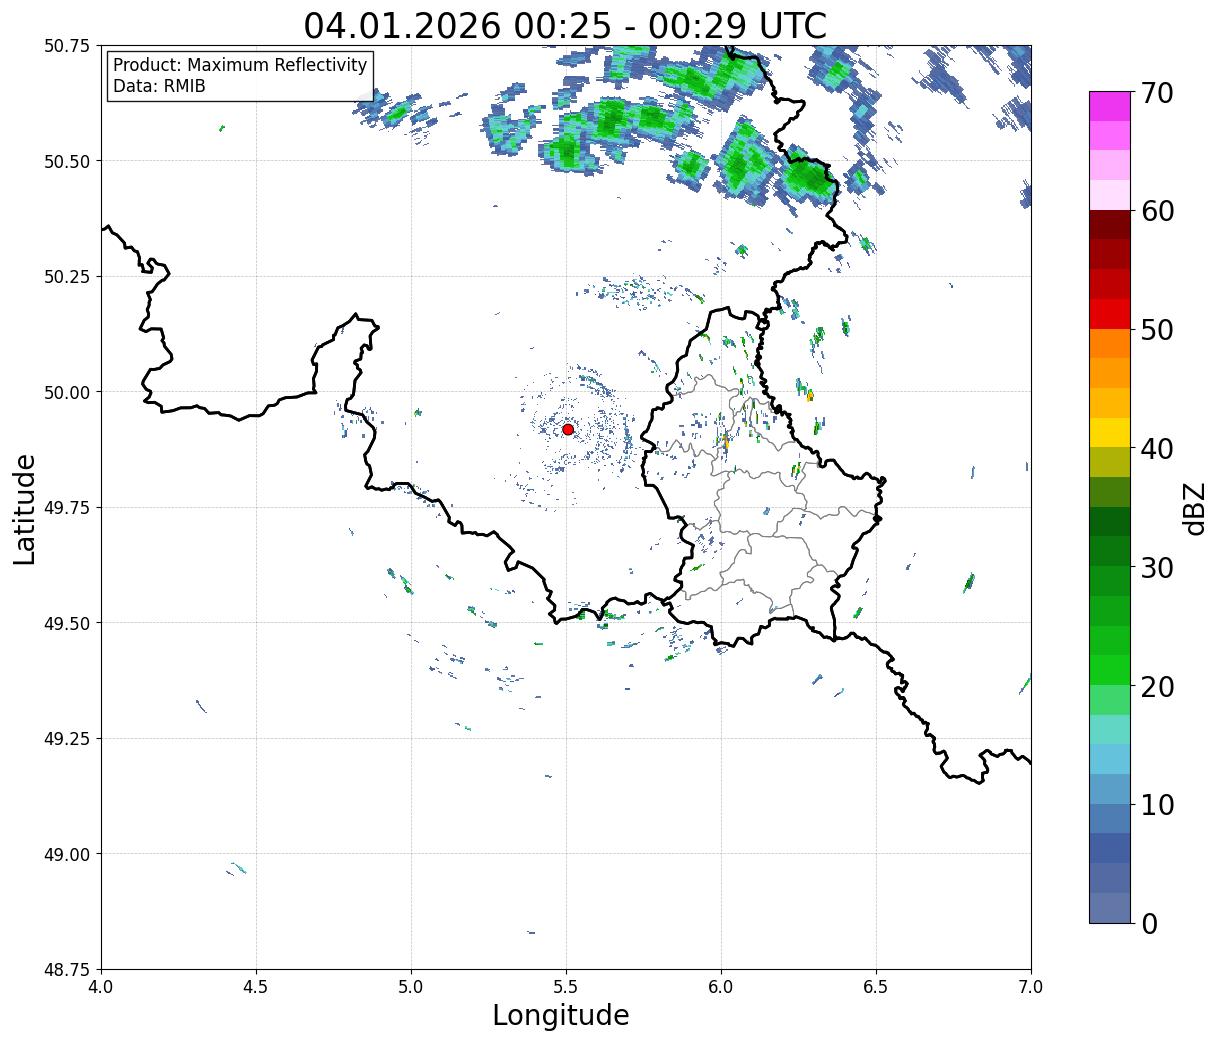Click the latitude tick label 50.50
This screenshot has width=1219, height=1040.
66,161
